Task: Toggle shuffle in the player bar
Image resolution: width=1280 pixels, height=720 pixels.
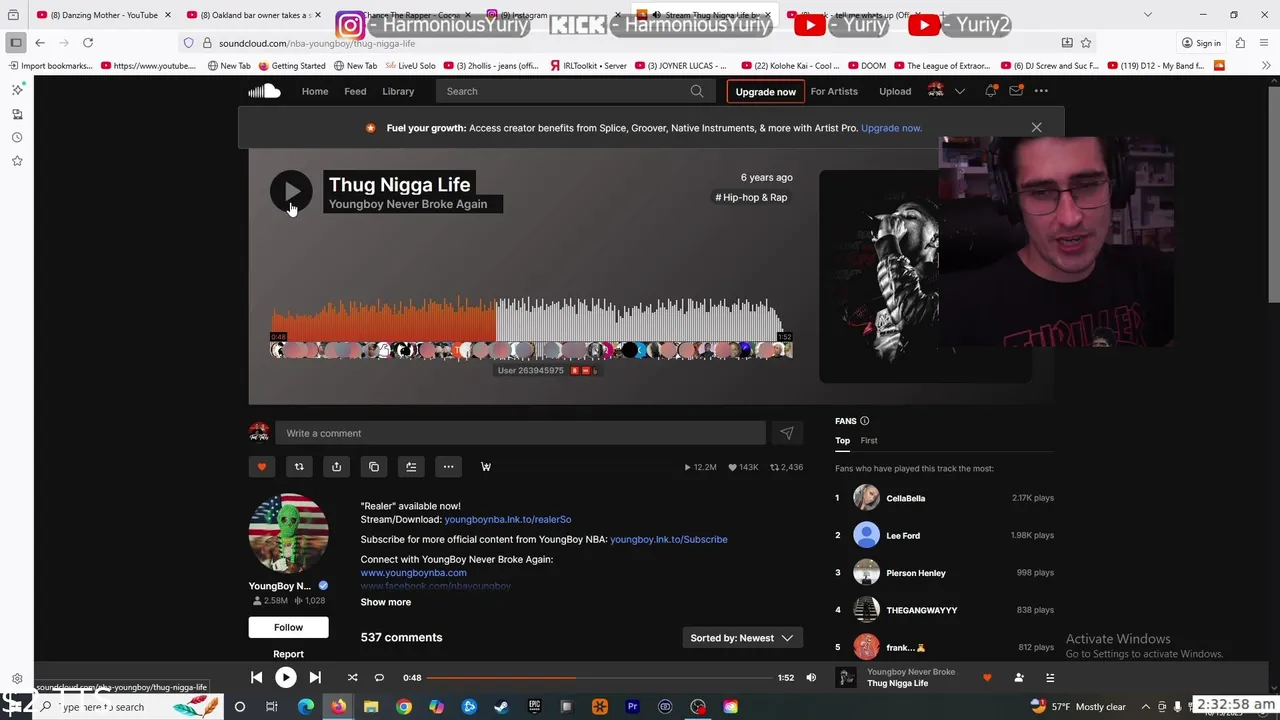Action: click(x=352, y=678)
